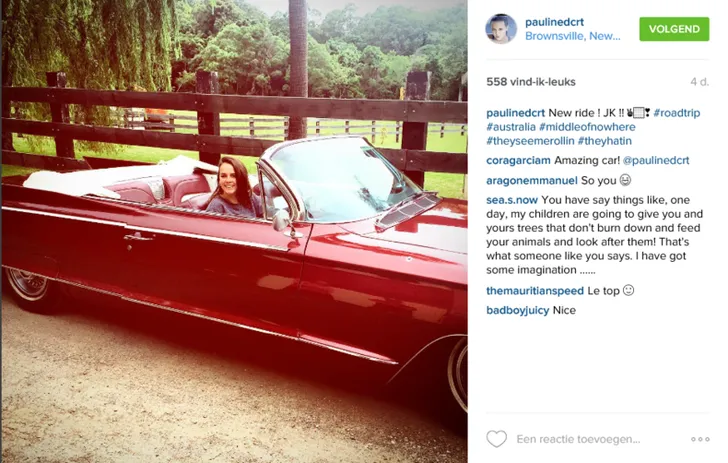
Task: Open the #theyseemerollin hashtag
Action: [x=530, y=141]
